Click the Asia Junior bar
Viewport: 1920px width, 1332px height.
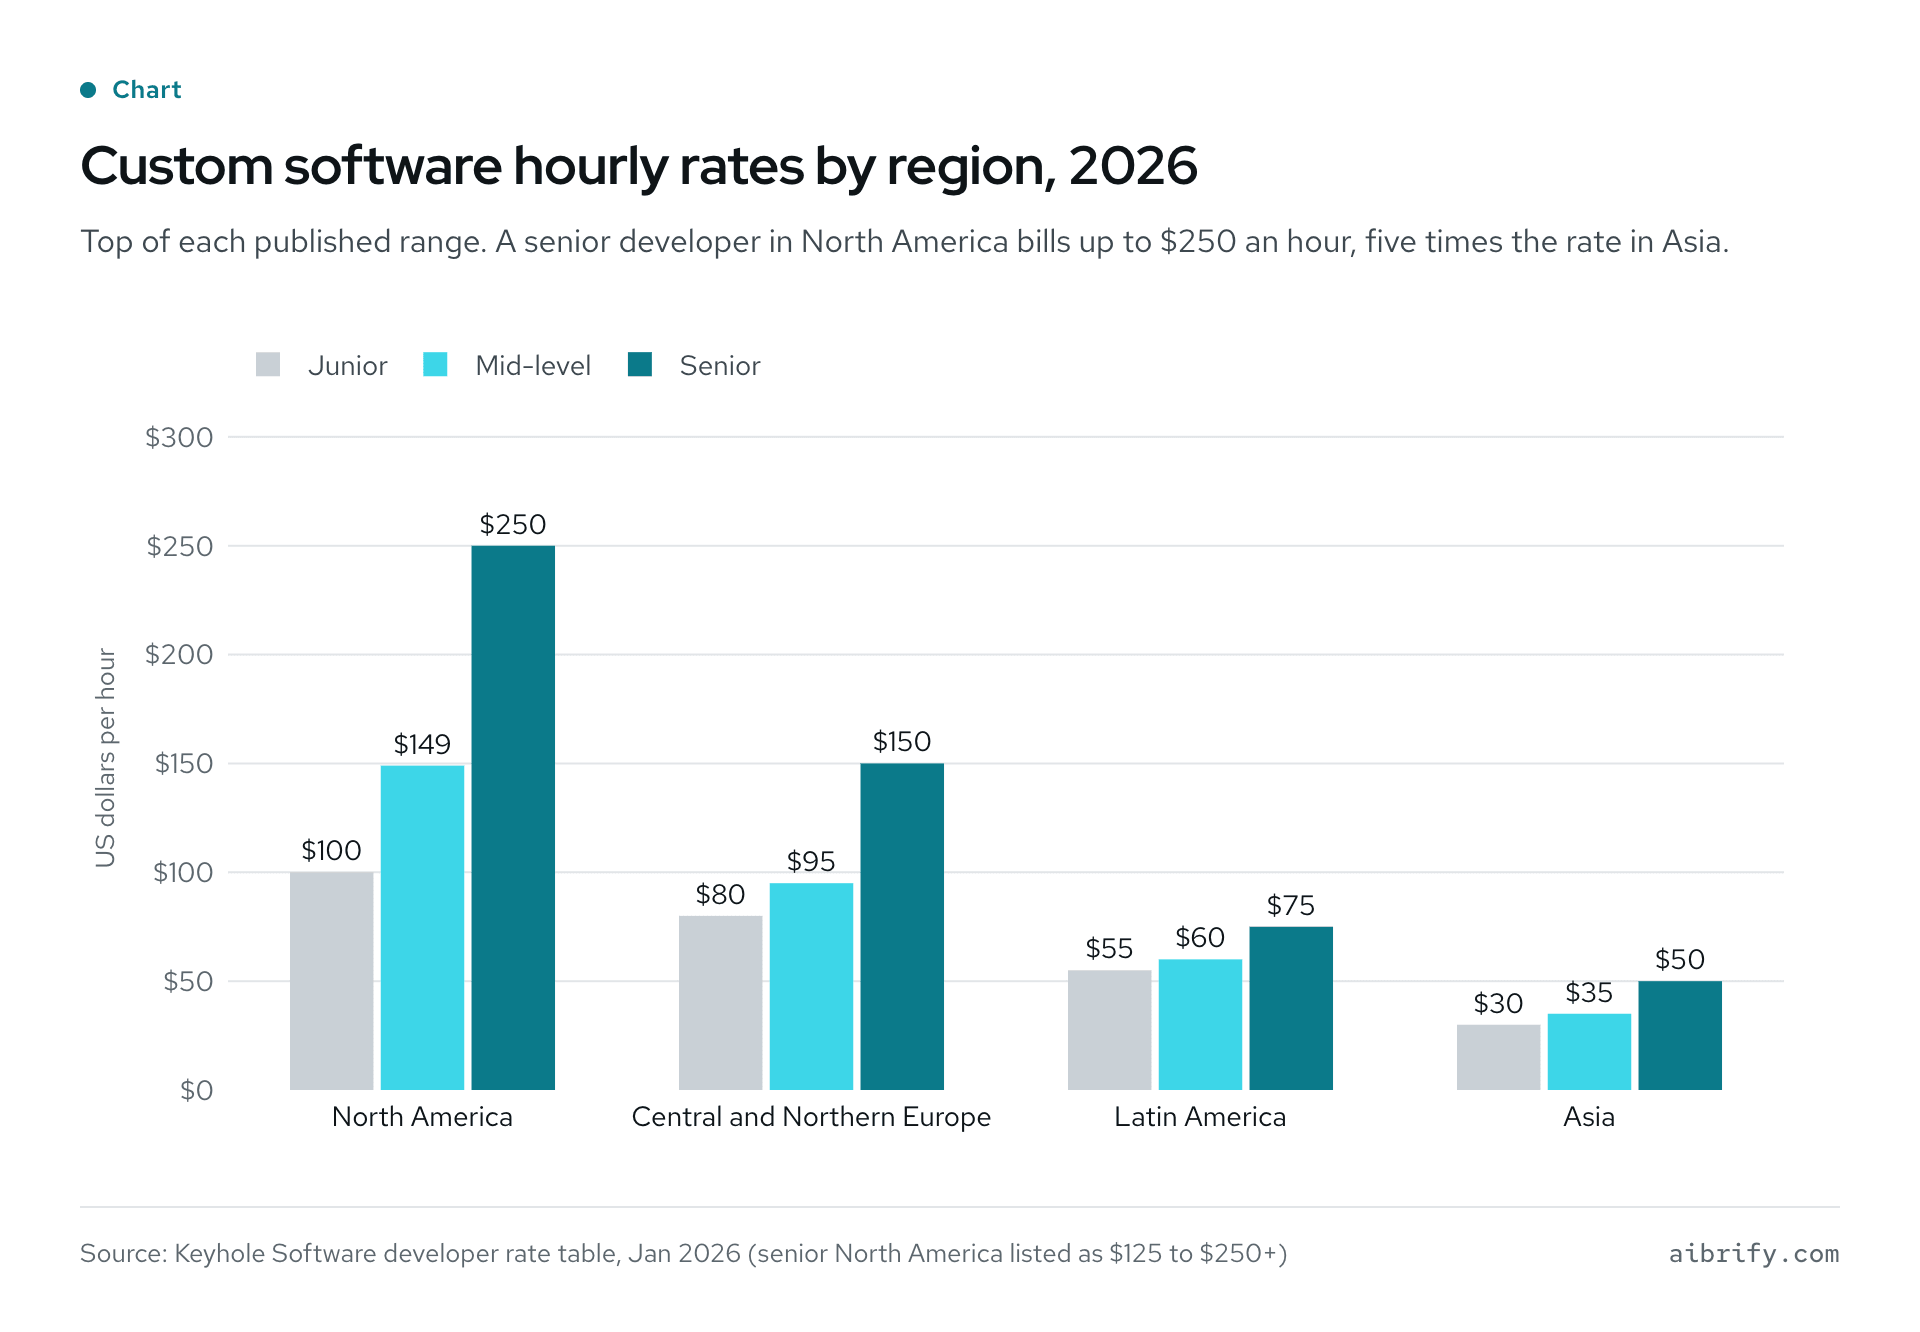[x=1499, y=1057]
